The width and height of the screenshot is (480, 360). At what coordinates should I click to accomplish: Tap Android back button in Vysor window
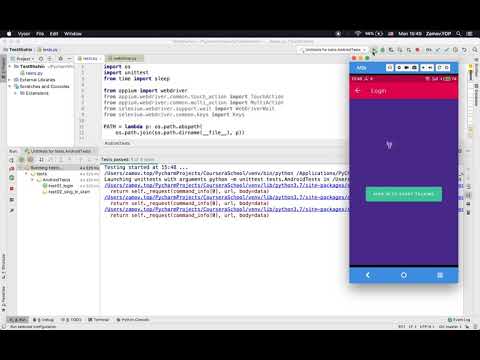(x=368, y=275)
